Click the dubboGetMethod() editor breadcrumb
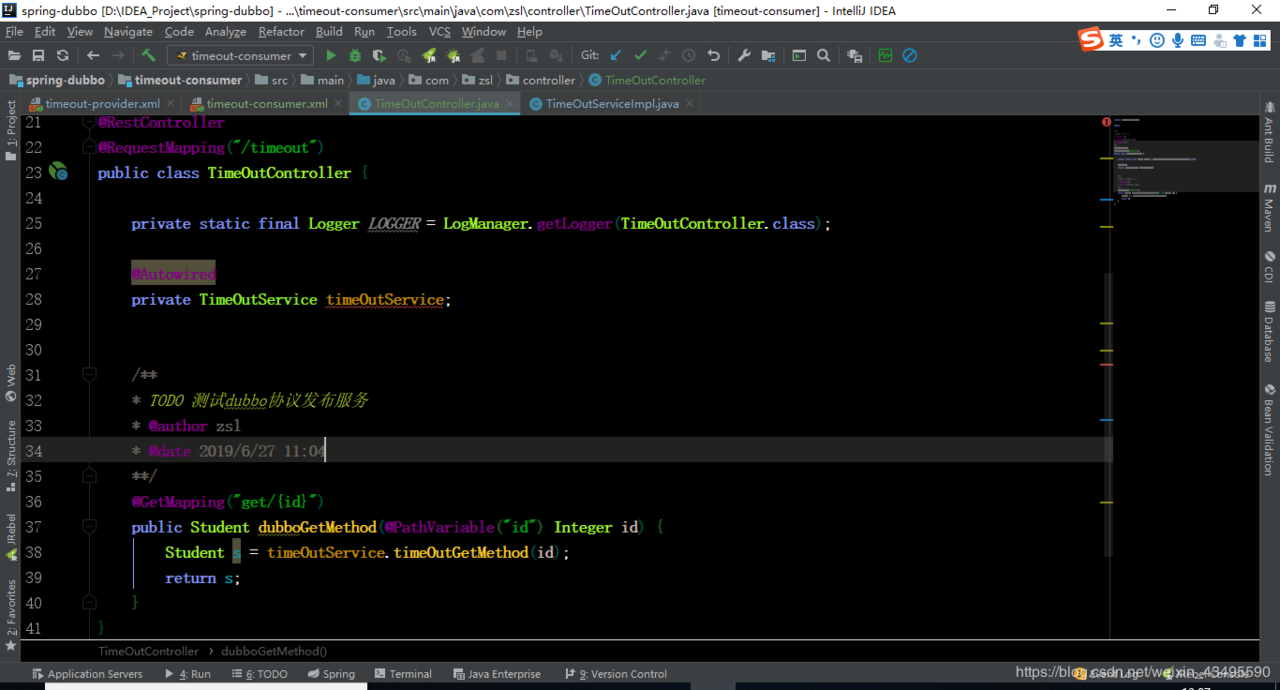This screenshot has width=1280, height=690. [x=274, y=651]
